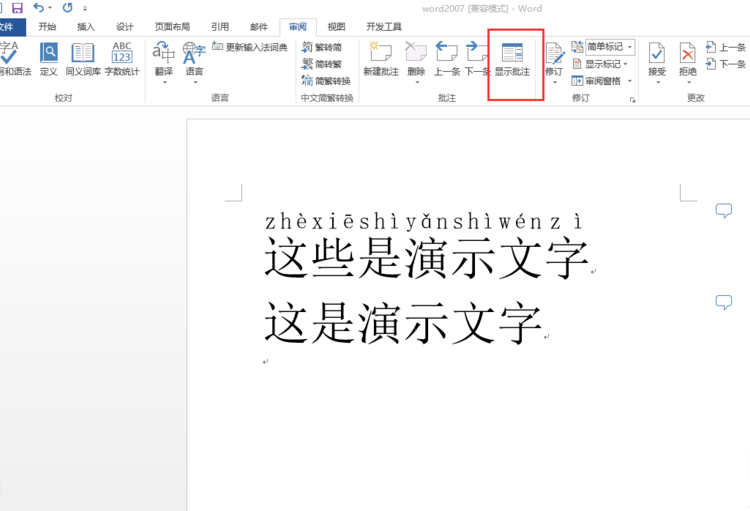750x511 pixels.
Task: Switch to the 视图 tab
Action: (x=336, y=27)
